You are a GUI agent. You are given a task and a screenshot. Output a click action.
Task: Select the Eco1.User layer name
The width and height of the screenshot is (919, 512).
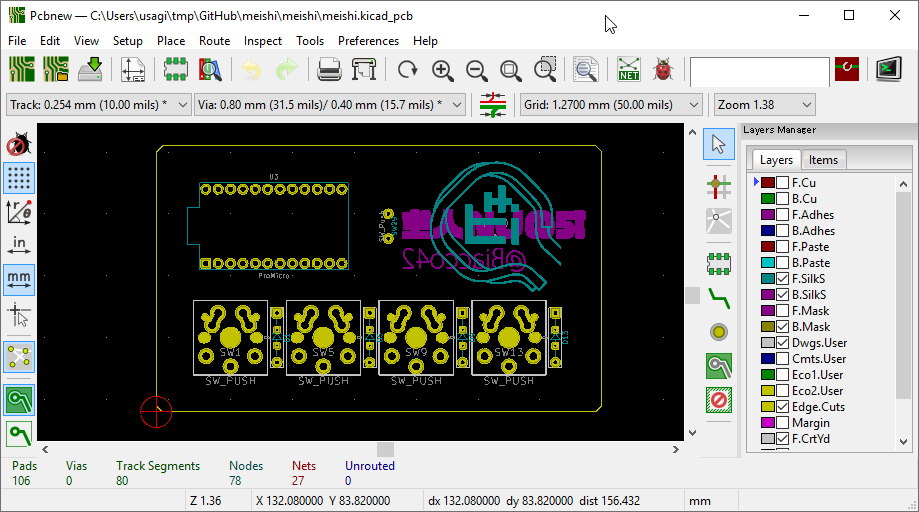(x=817, y=375)
